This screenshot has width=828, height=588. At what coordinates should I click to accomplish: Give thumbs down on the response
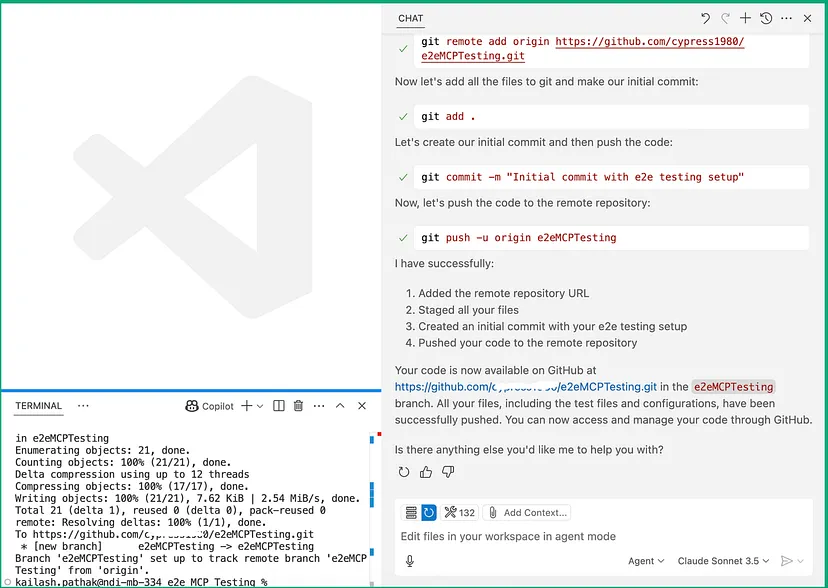(448, 472)
